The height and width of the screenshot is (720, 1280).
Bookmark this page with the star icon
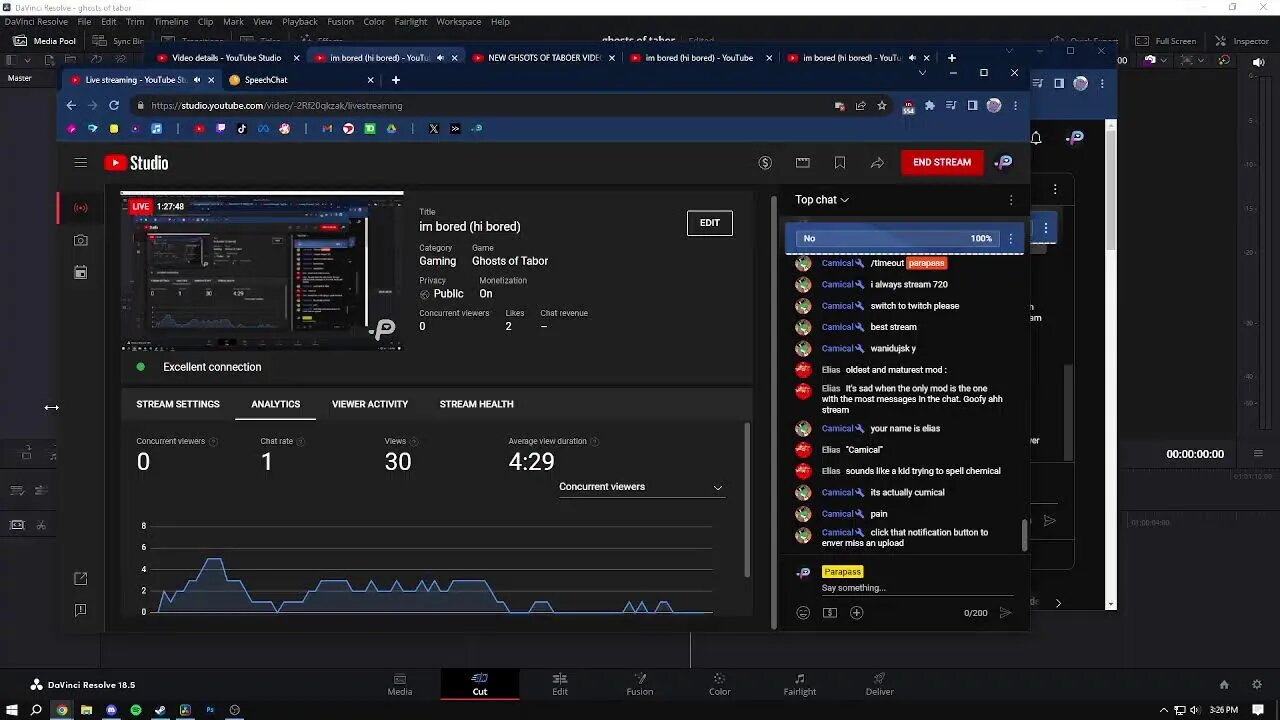pyautogui.click(x=882, y=105)
